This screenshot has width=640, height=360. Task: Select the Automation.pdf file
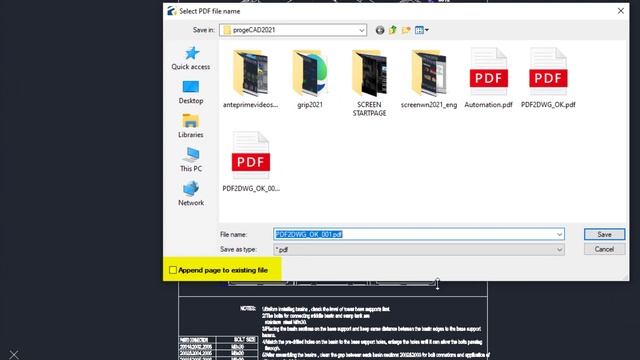tap(488, 78)
